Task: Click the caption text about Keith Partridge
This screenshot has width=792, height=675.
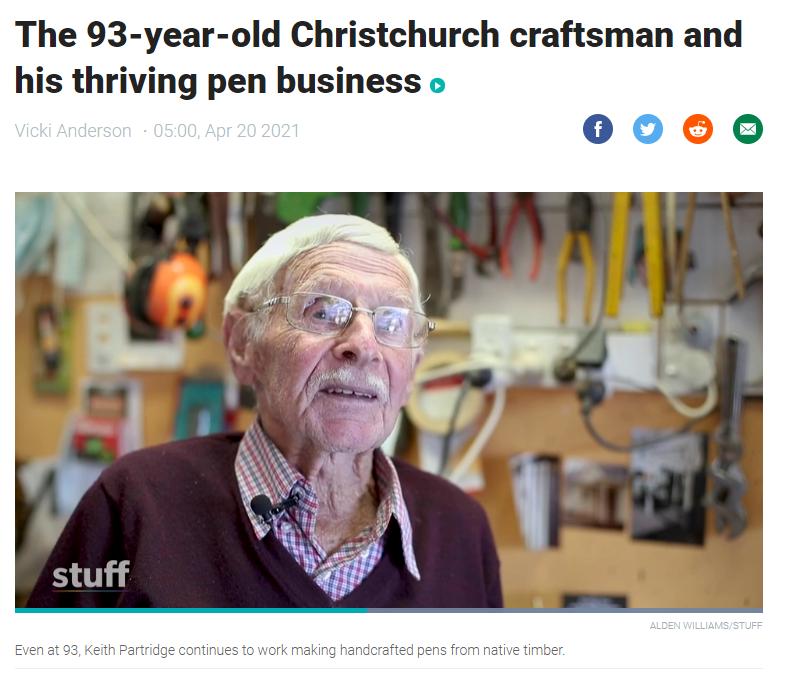Action: [x=289, y=650]
